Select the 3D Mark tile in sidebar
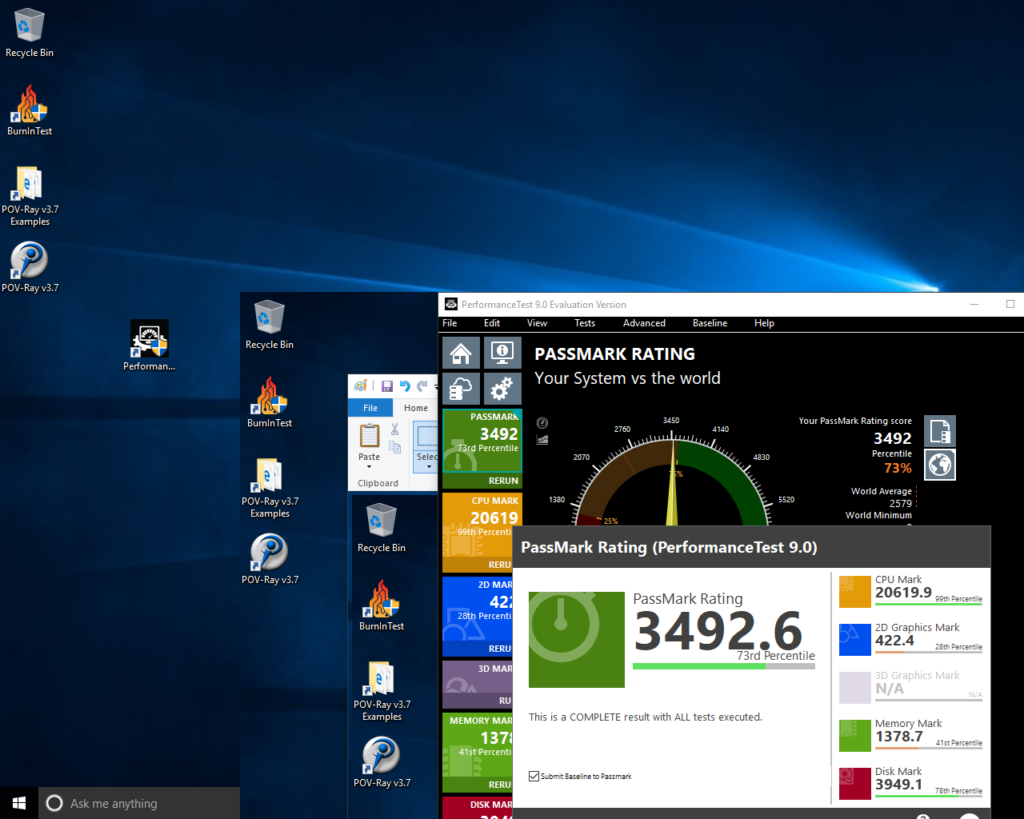The image size is (1024, 819). click(477, 684)
